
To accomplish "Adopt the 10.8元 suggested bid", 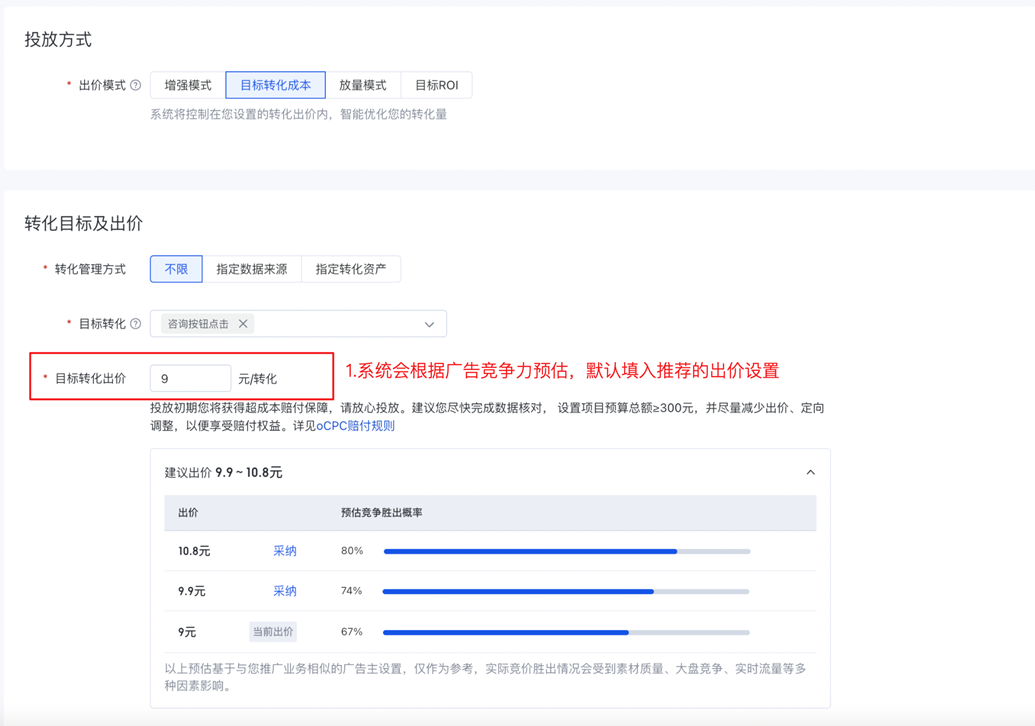I will pyautogui.click(x=285, y=551).
